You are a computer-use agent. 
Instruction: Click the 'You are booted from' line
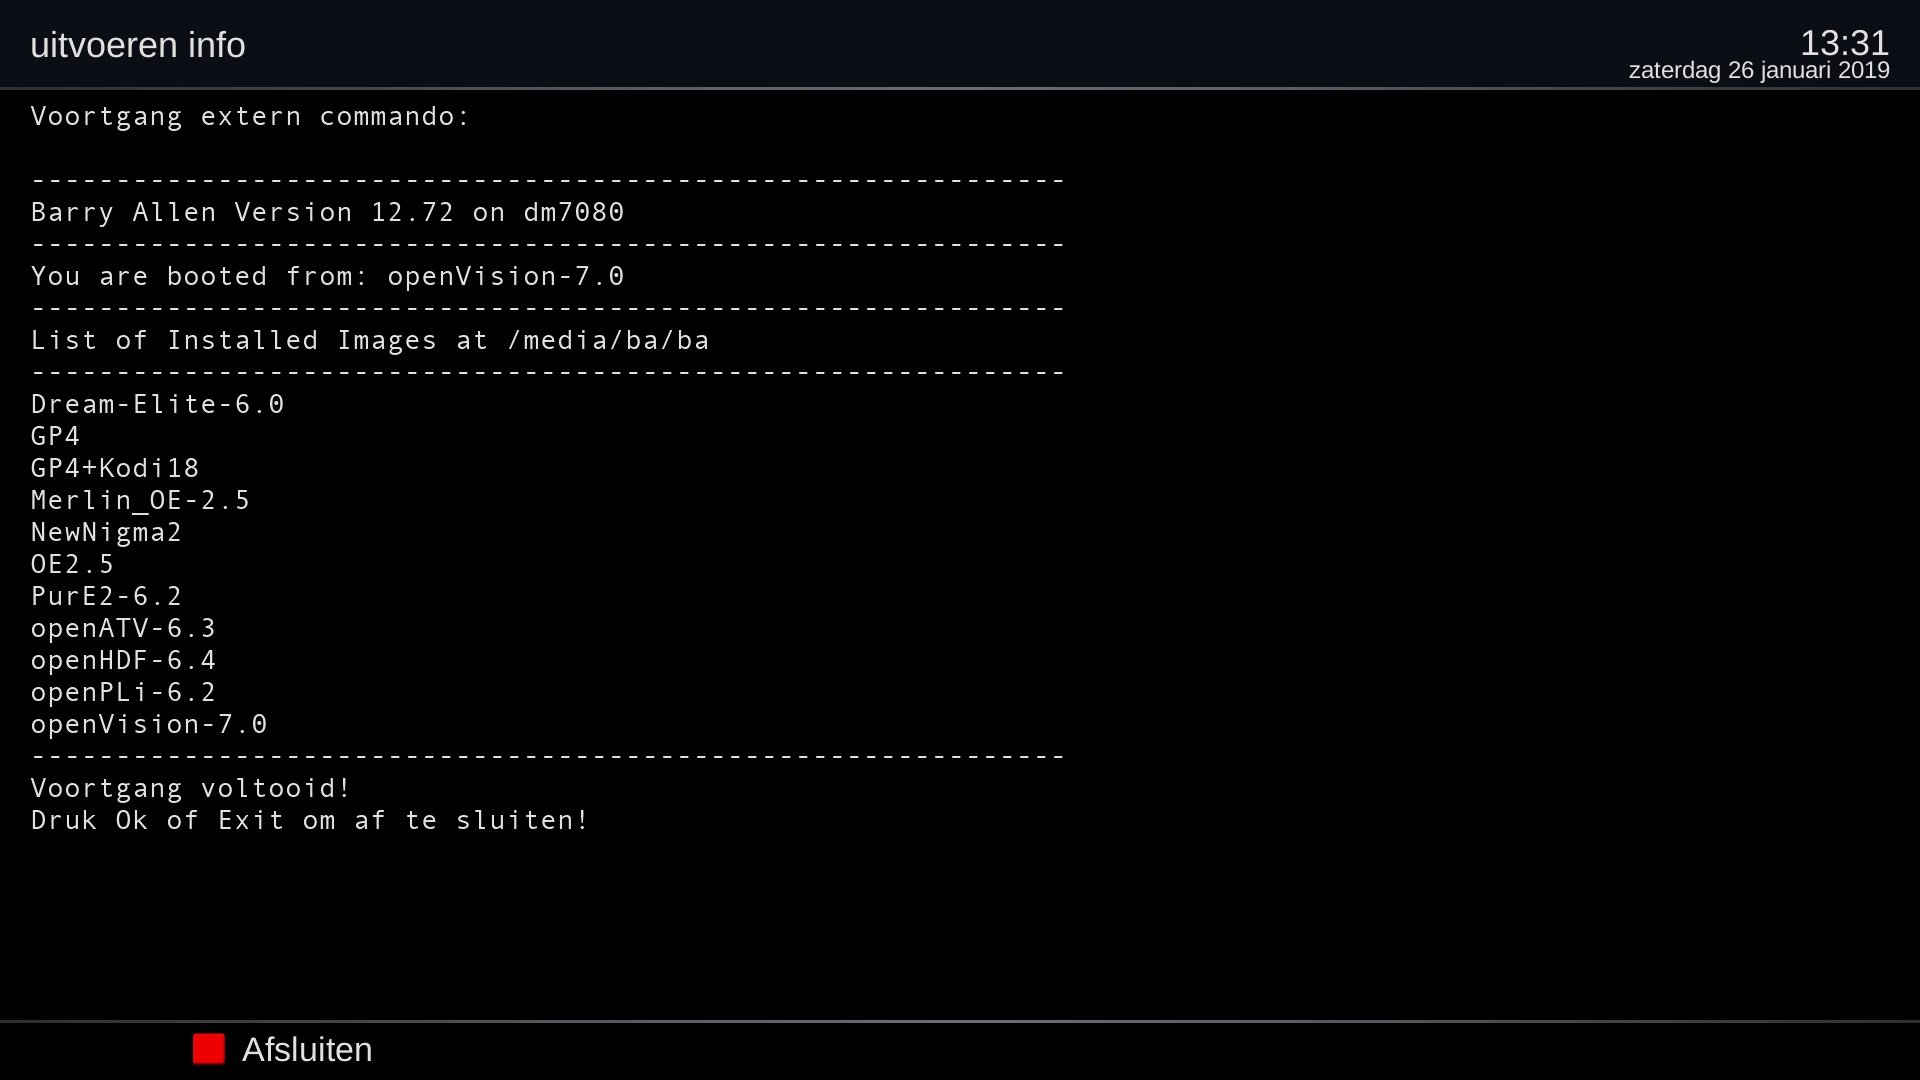[327, 277]
